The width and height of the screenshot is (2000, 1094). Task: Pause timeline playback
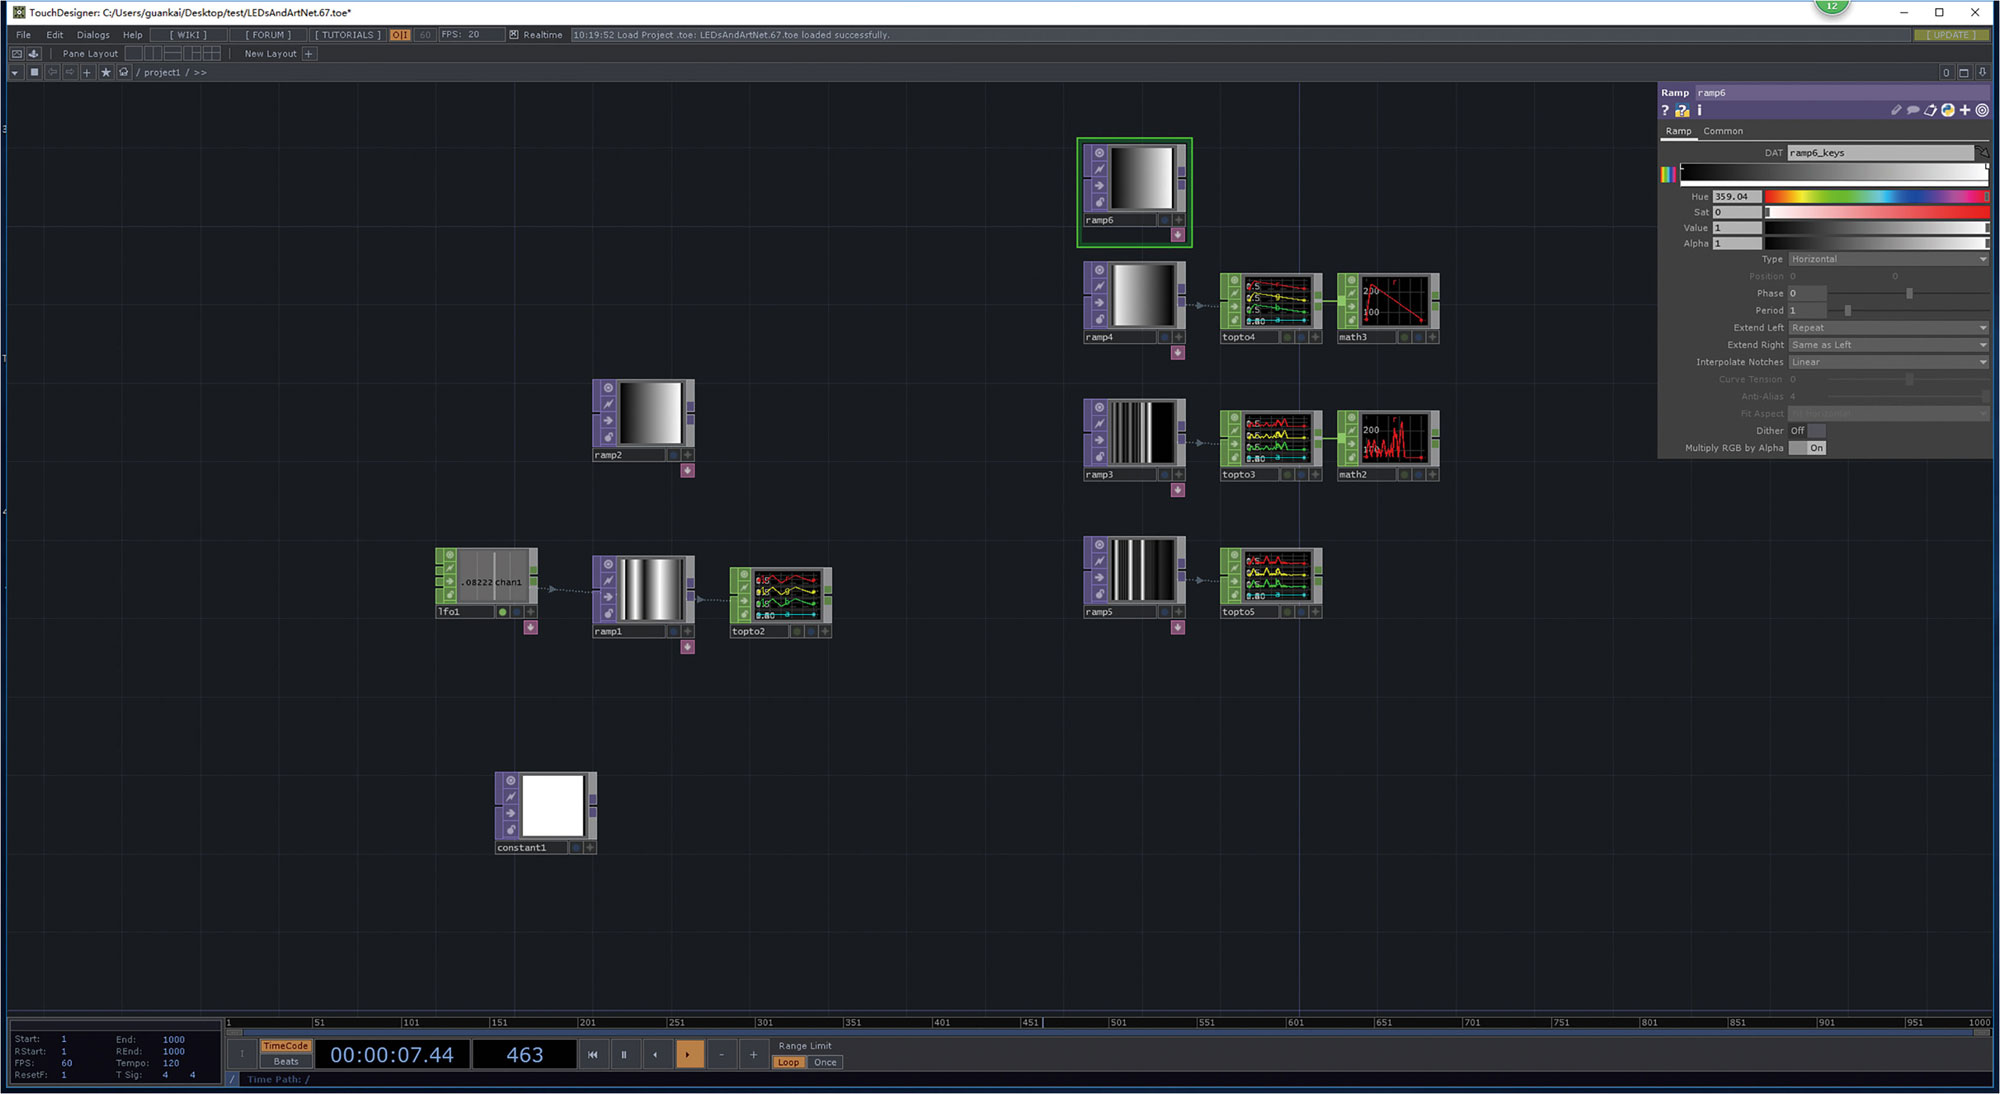pos(624,1055)
